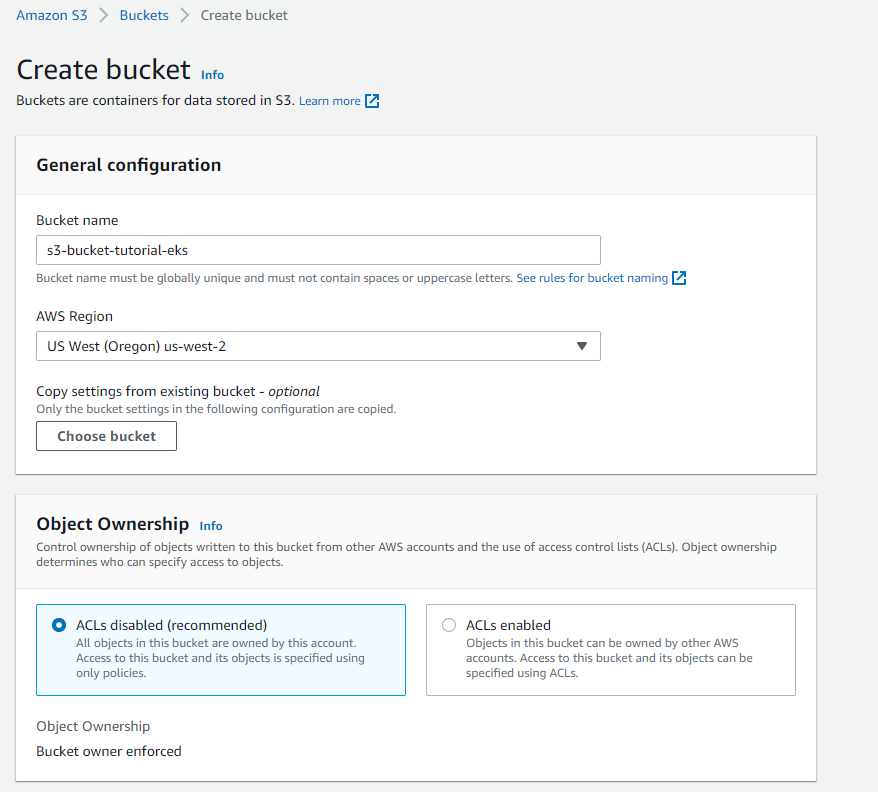This screenshot has width=878, height=792.
Task: Select the ACLs enabled radio button
Action: [x=449, y=625]
